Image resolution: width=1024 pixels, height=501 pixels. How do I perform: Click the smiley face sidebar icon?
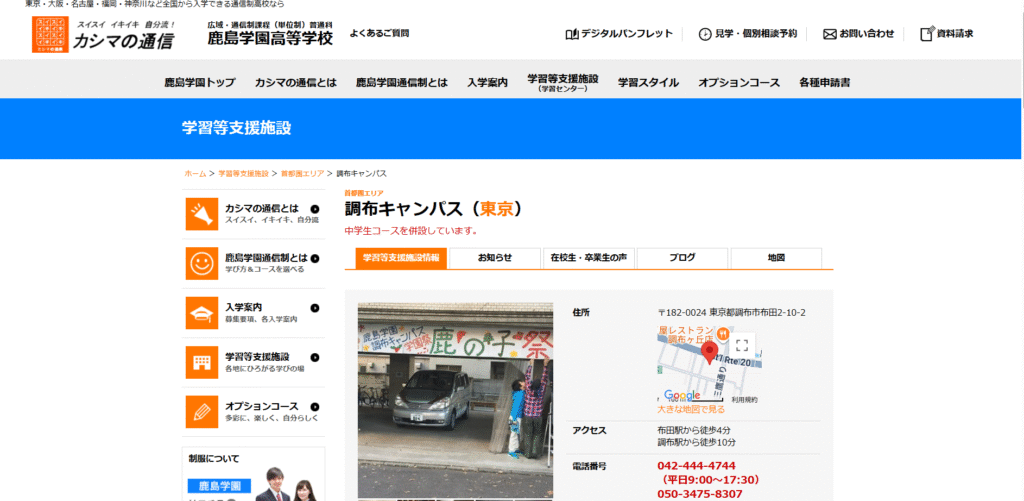coord(202,263)
